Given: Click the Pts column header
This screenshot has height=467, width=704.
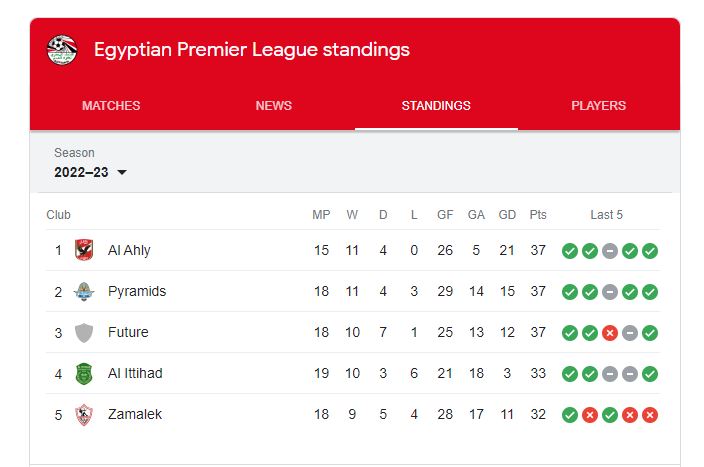Looking at the screenshot, I should [538, 215].
